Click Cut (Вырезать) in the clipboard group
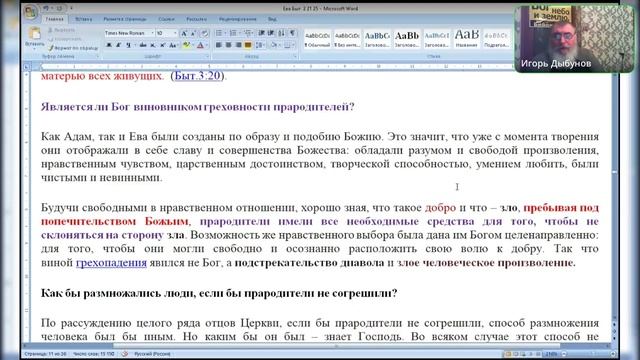Viewport: 640px width, 360px height. tap(61, 30)
